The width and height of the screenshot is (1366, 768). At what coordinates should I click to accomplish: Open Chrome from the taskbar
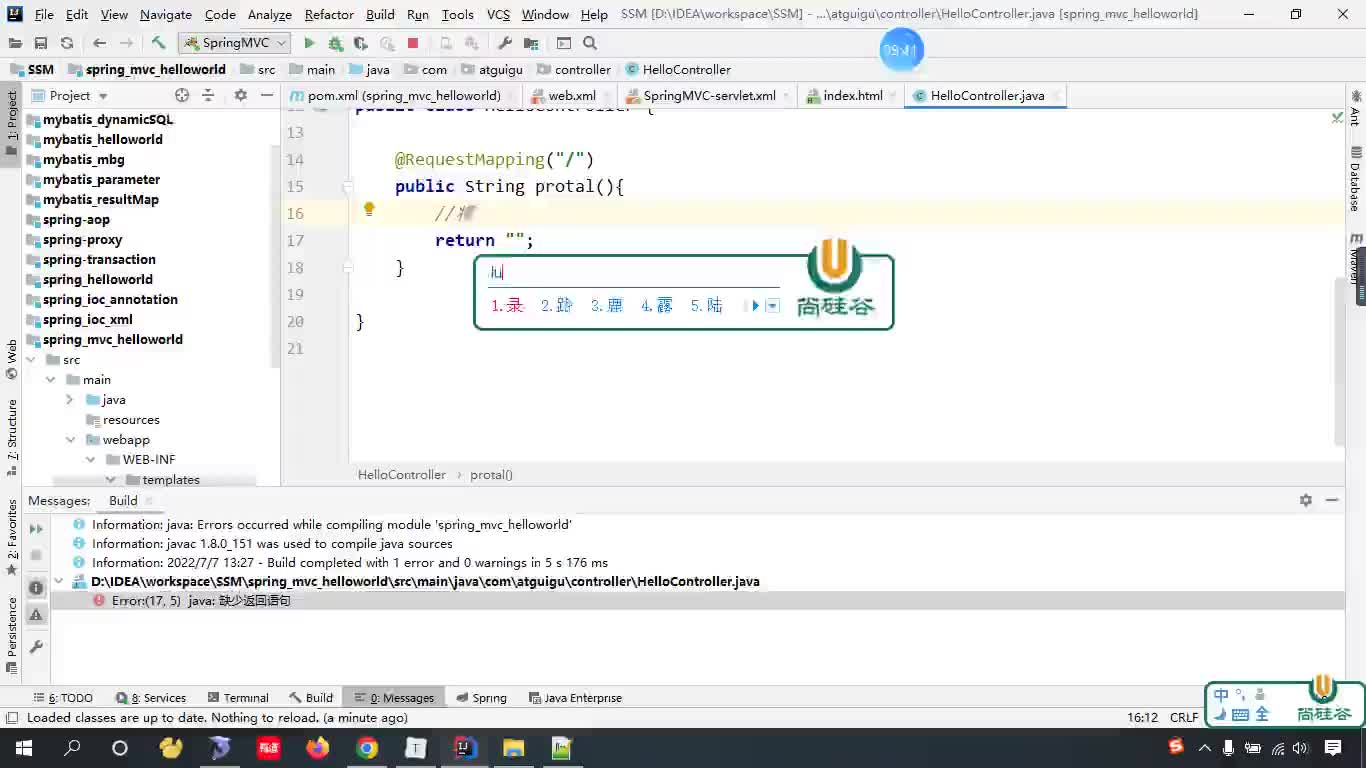pyautogui.click(x=367, y=748)
